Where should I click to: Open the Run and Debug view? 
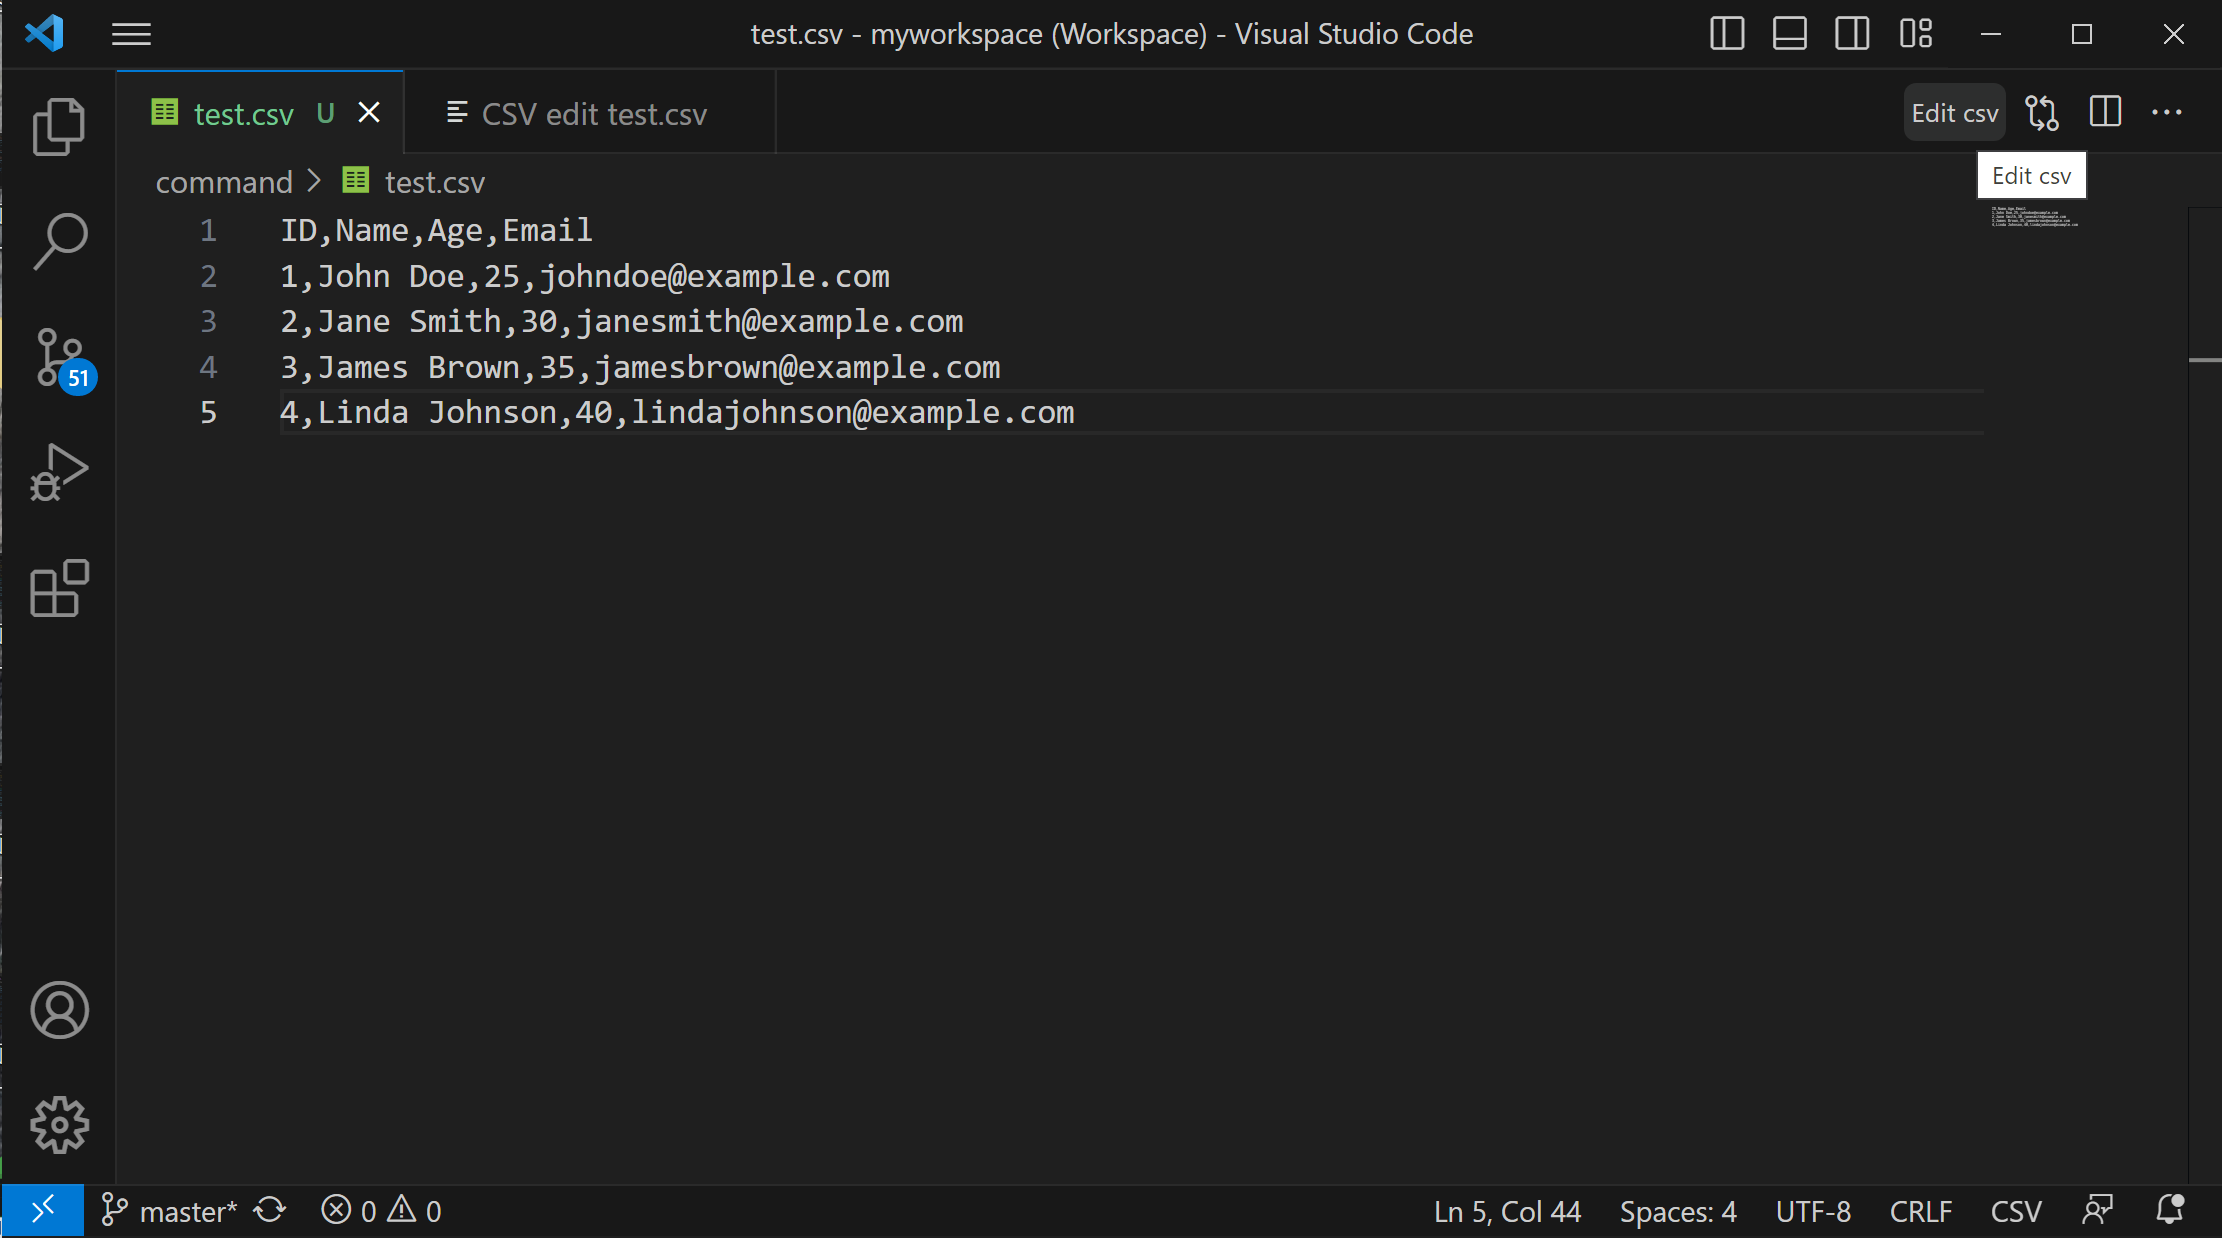59,472
